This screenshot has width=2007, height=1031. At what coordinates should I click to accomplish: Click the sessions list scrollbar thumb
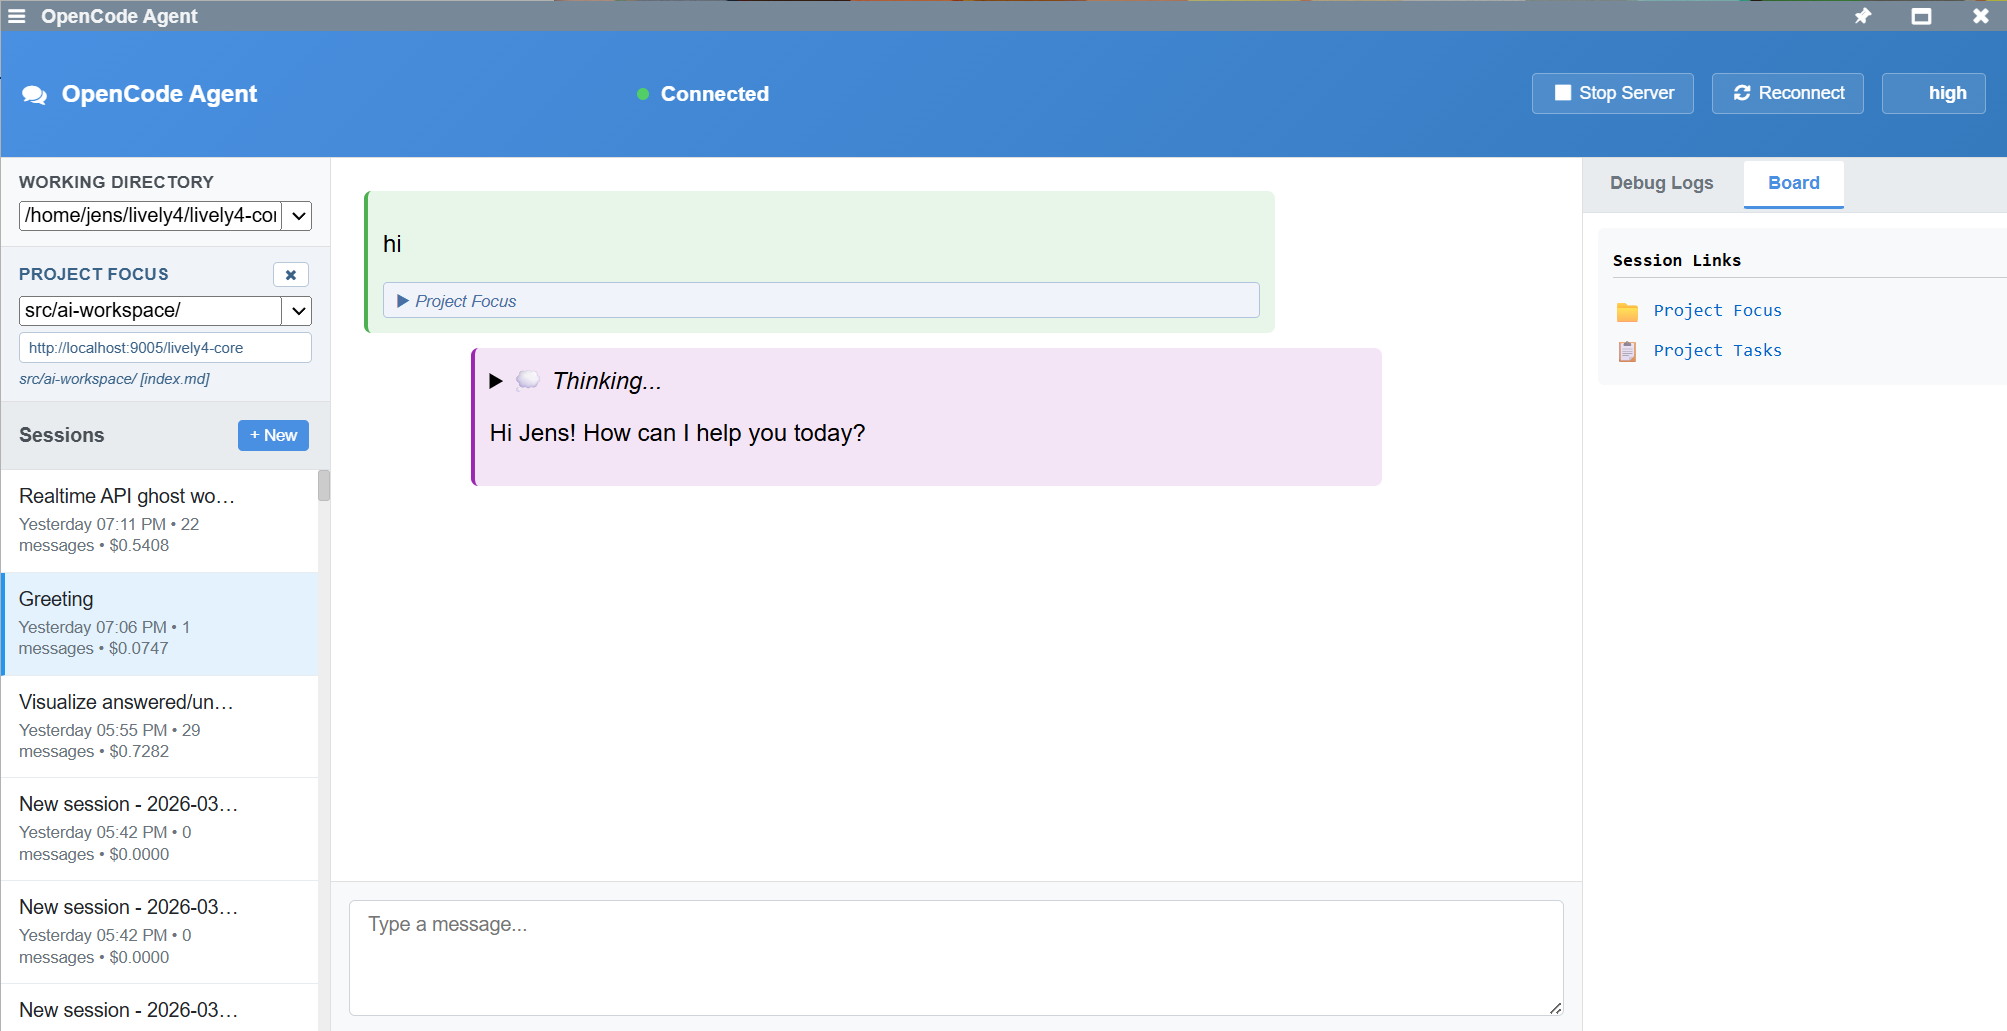point(324,486)
